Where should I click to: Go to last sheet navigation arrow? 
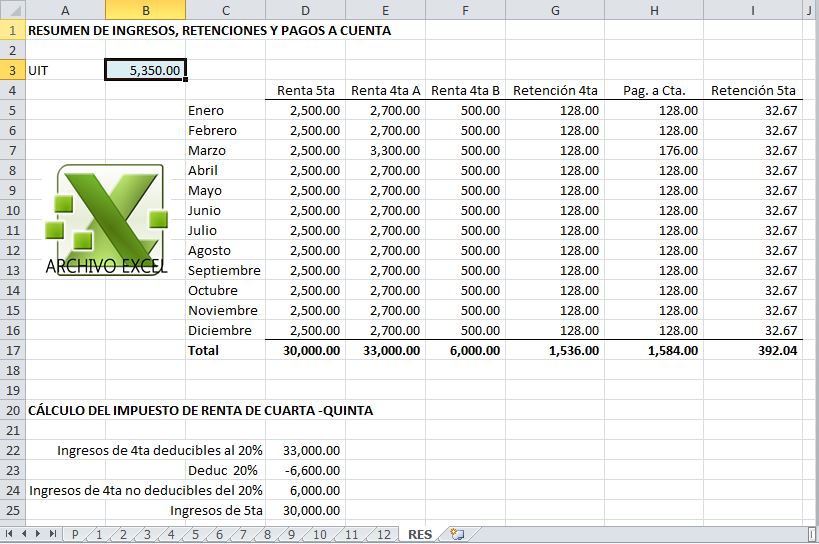[x=53, y=534]
